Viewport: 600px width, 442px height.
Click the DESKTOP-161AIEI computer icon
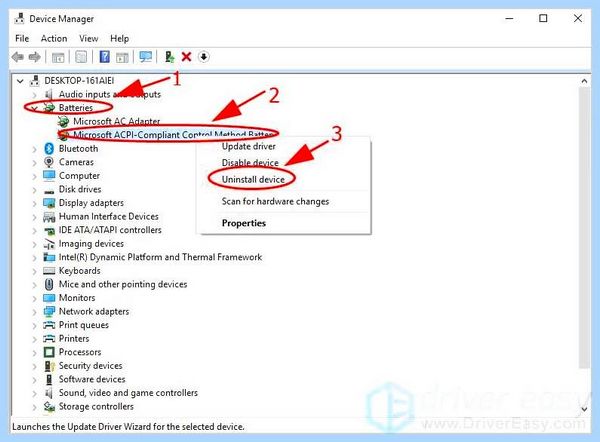[x=34, y=81]
